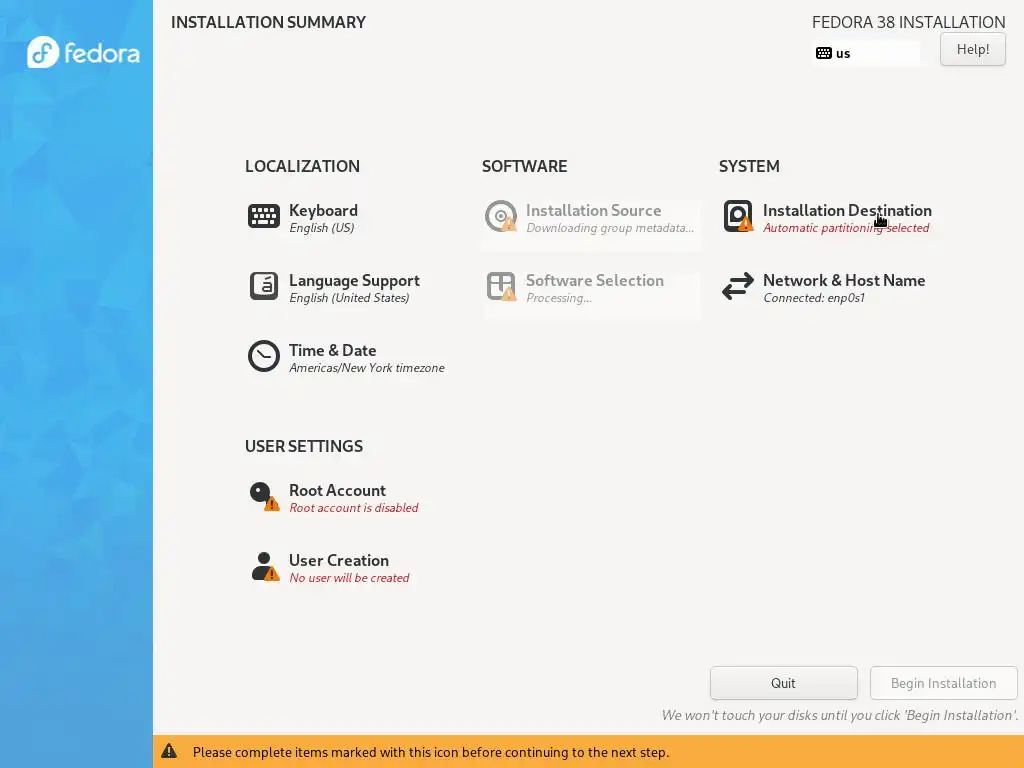Screen dimensions: 1024x768
Task: Open the User Creation label
Action: [x=339, y=560]
